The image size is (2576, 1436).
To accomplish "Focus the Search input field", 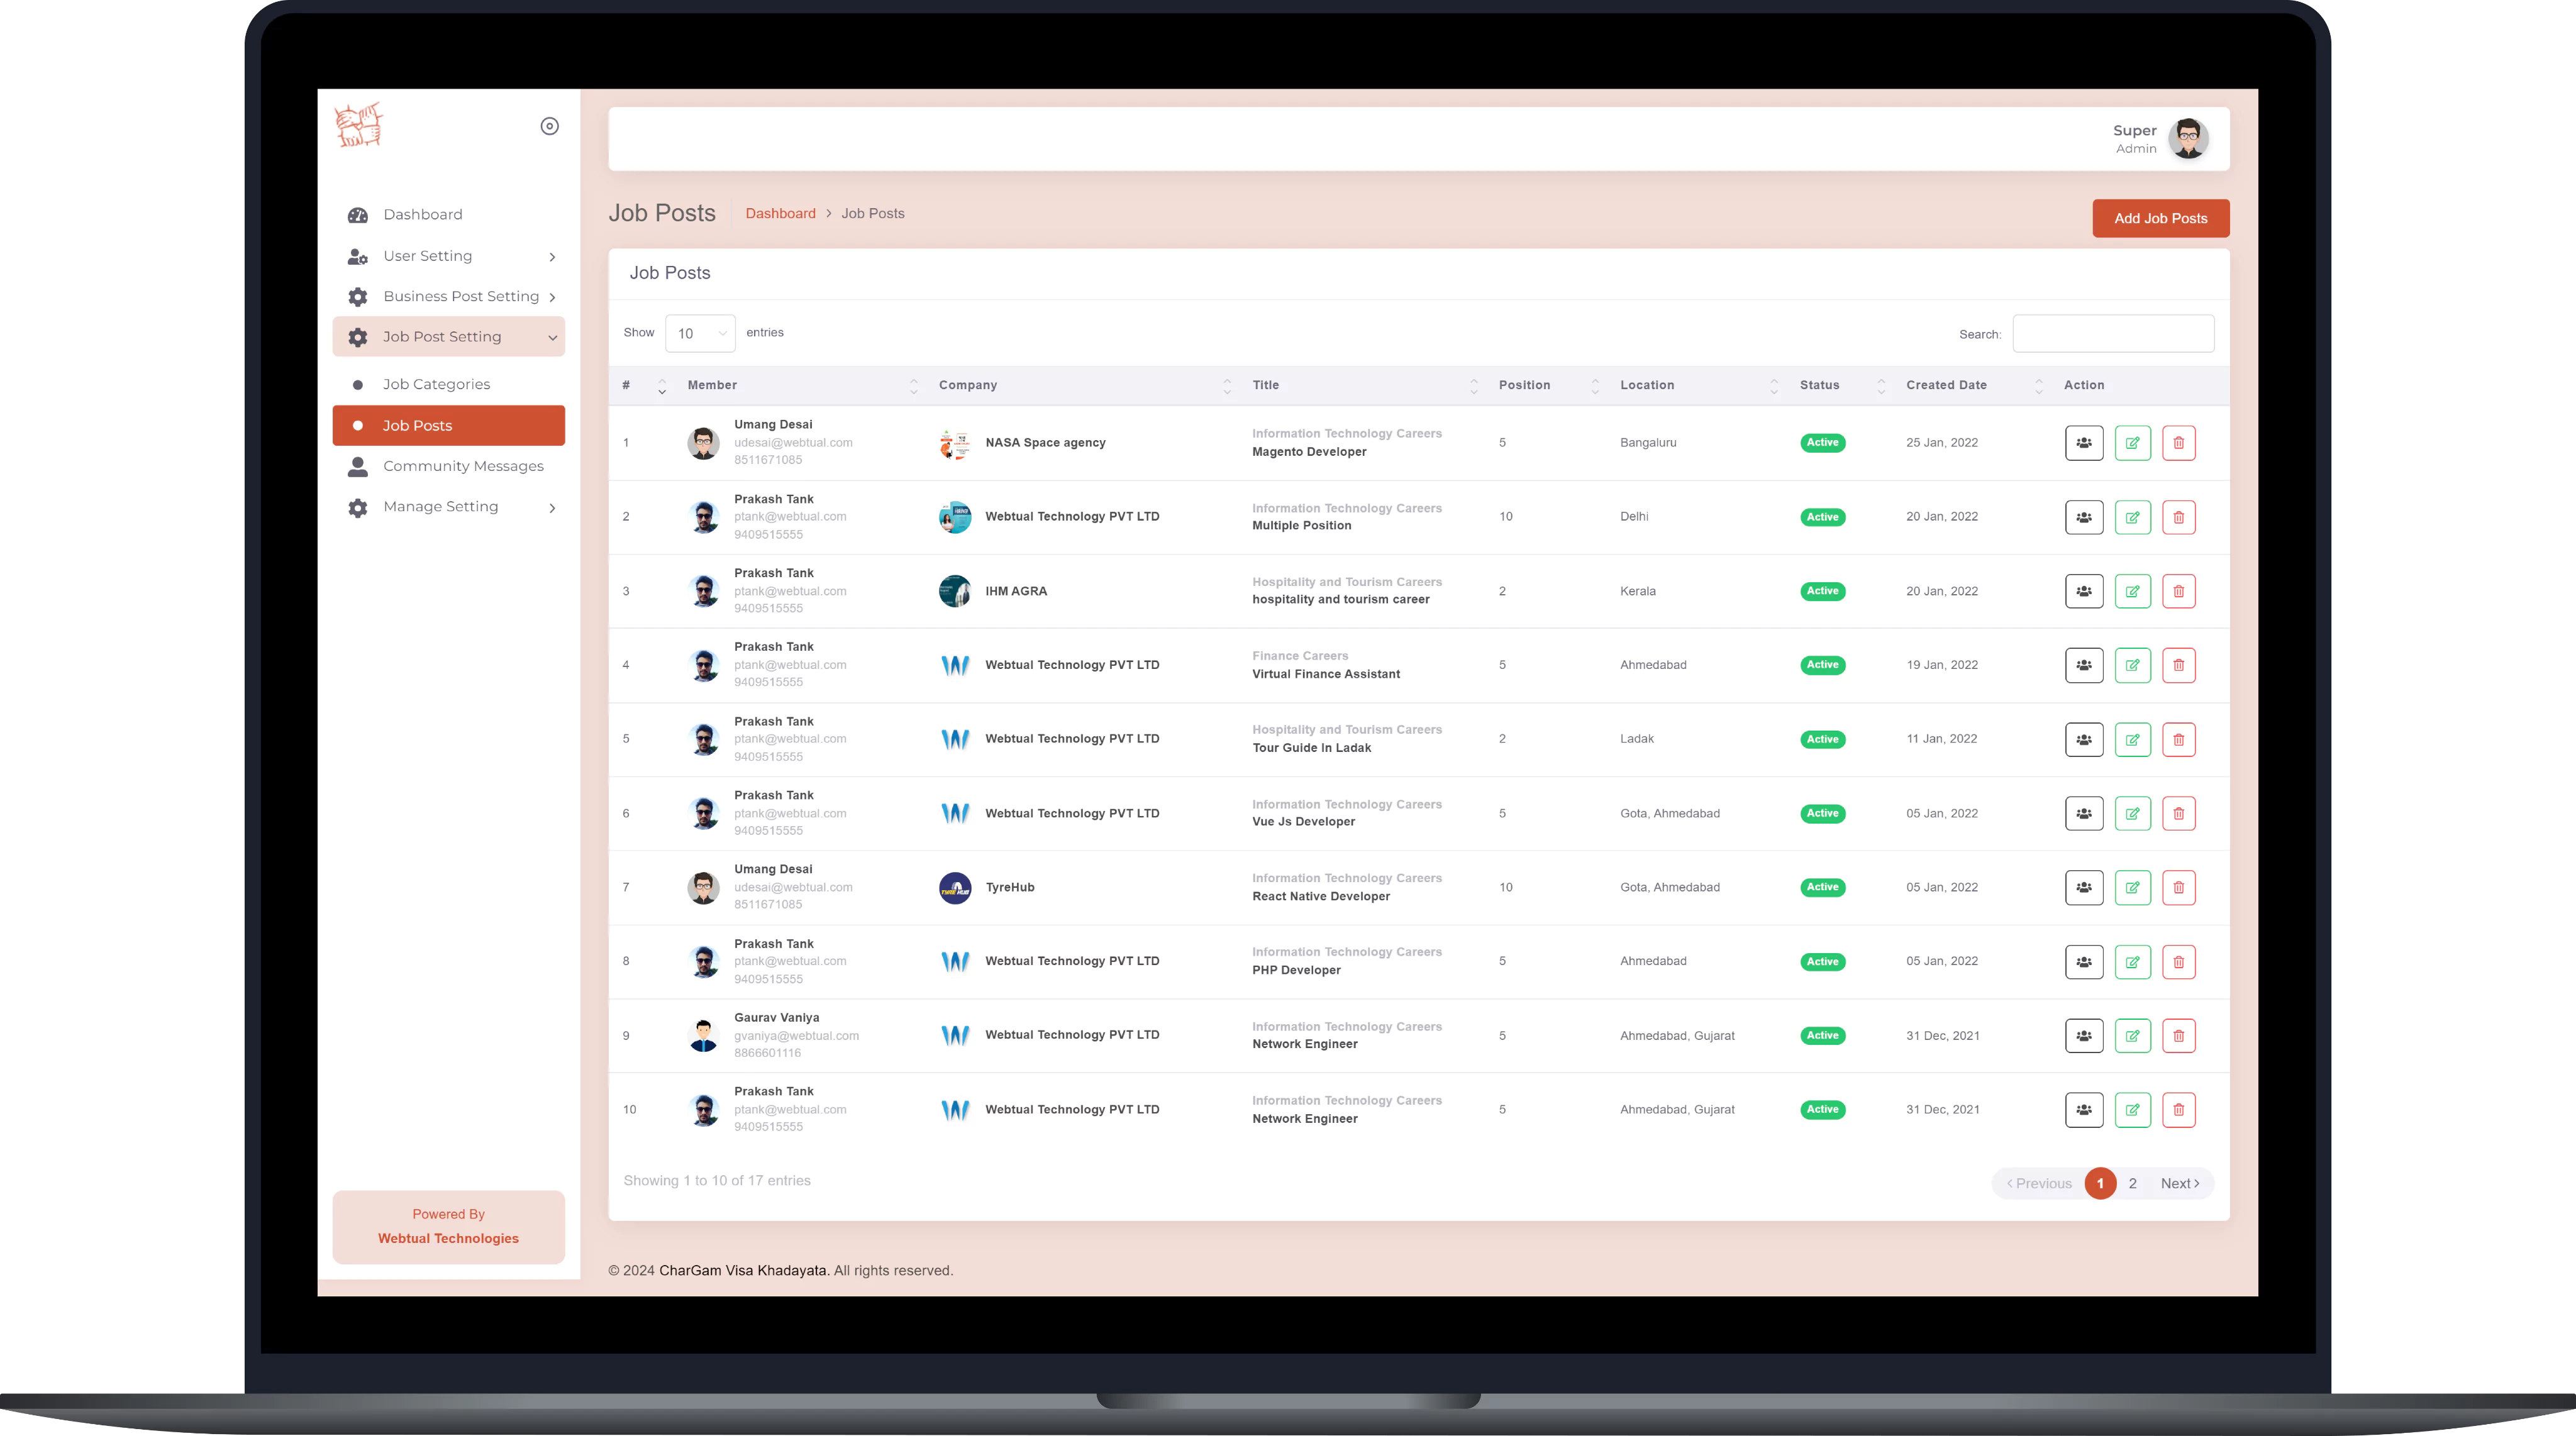I will 2112,334.
